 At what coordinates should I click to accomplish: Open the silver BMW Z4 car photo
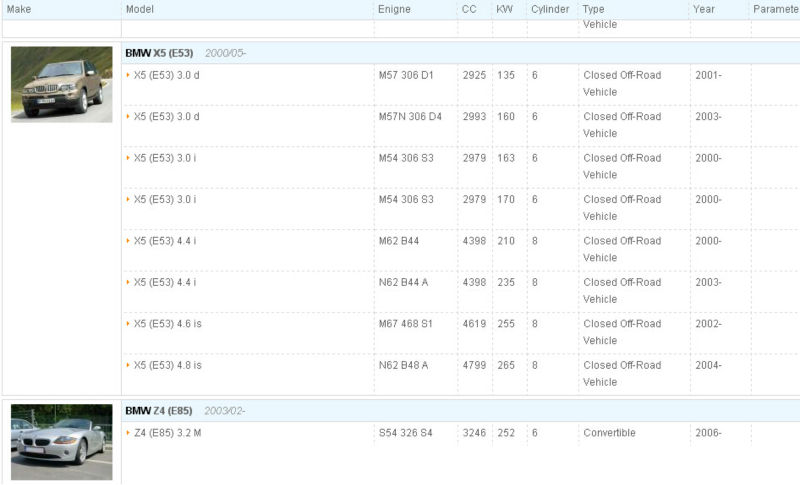tap(62, 442)
